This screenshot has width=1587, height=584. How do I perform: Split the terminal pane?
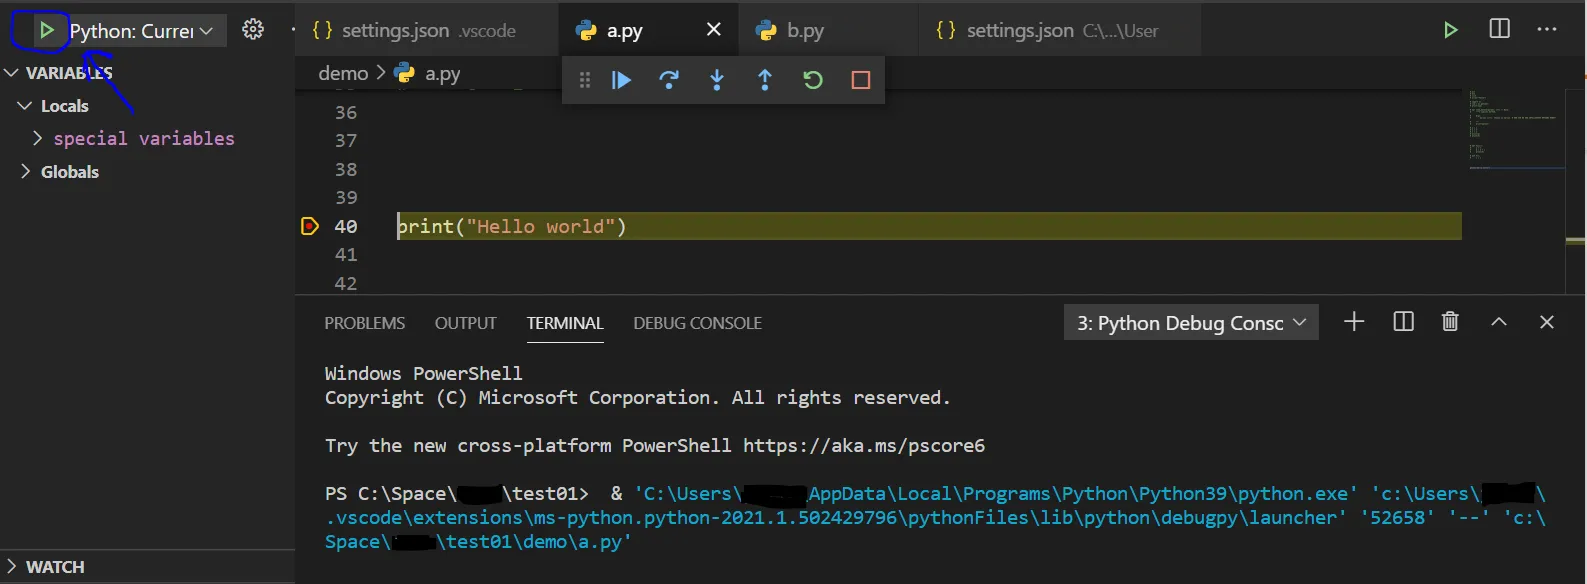(x=1403, y=321)
